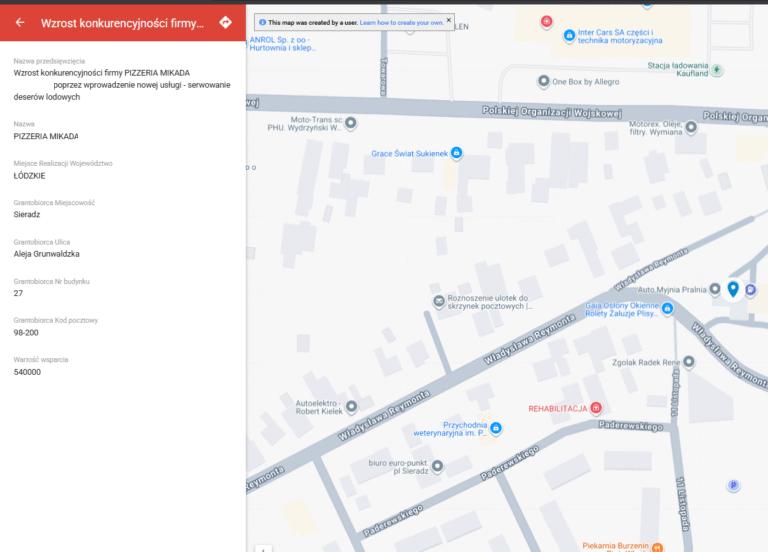Viewport: 768px width, 552px height.
Task: Click the Przychodnia weterynaryjna shopping icon
Action: [496, 428]
